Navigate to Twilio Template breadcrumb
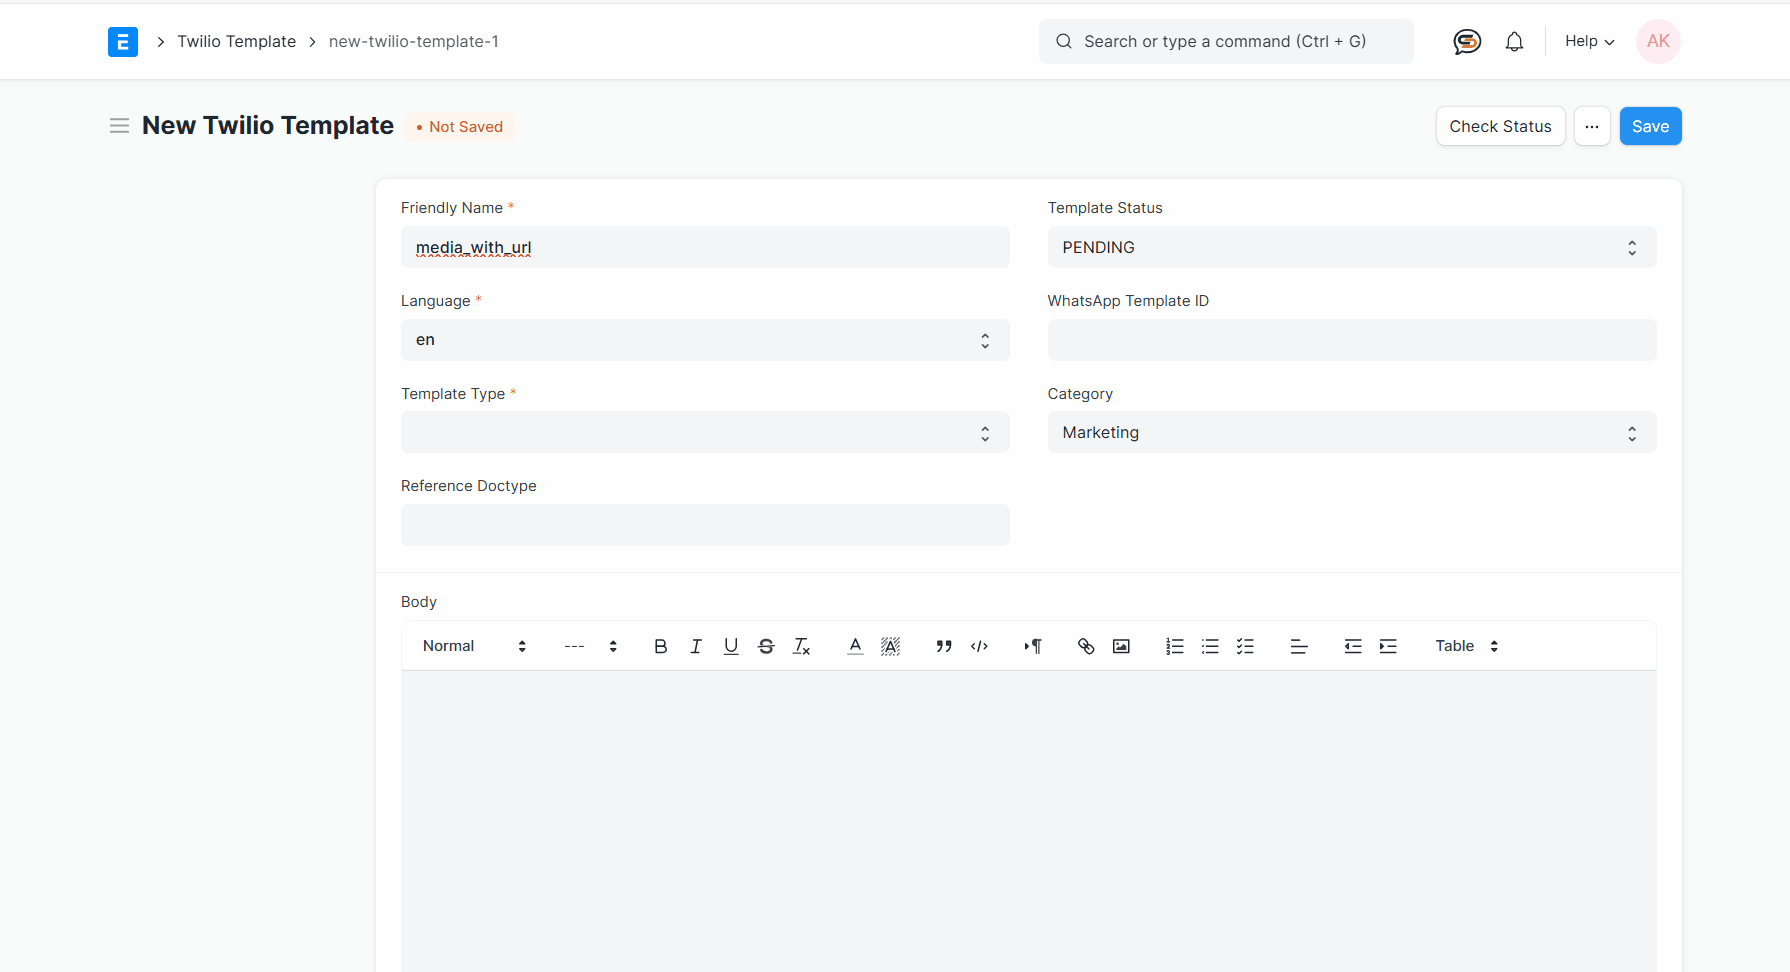Image resolution: width=1790 pixels, height=972 pixels. 236,41
